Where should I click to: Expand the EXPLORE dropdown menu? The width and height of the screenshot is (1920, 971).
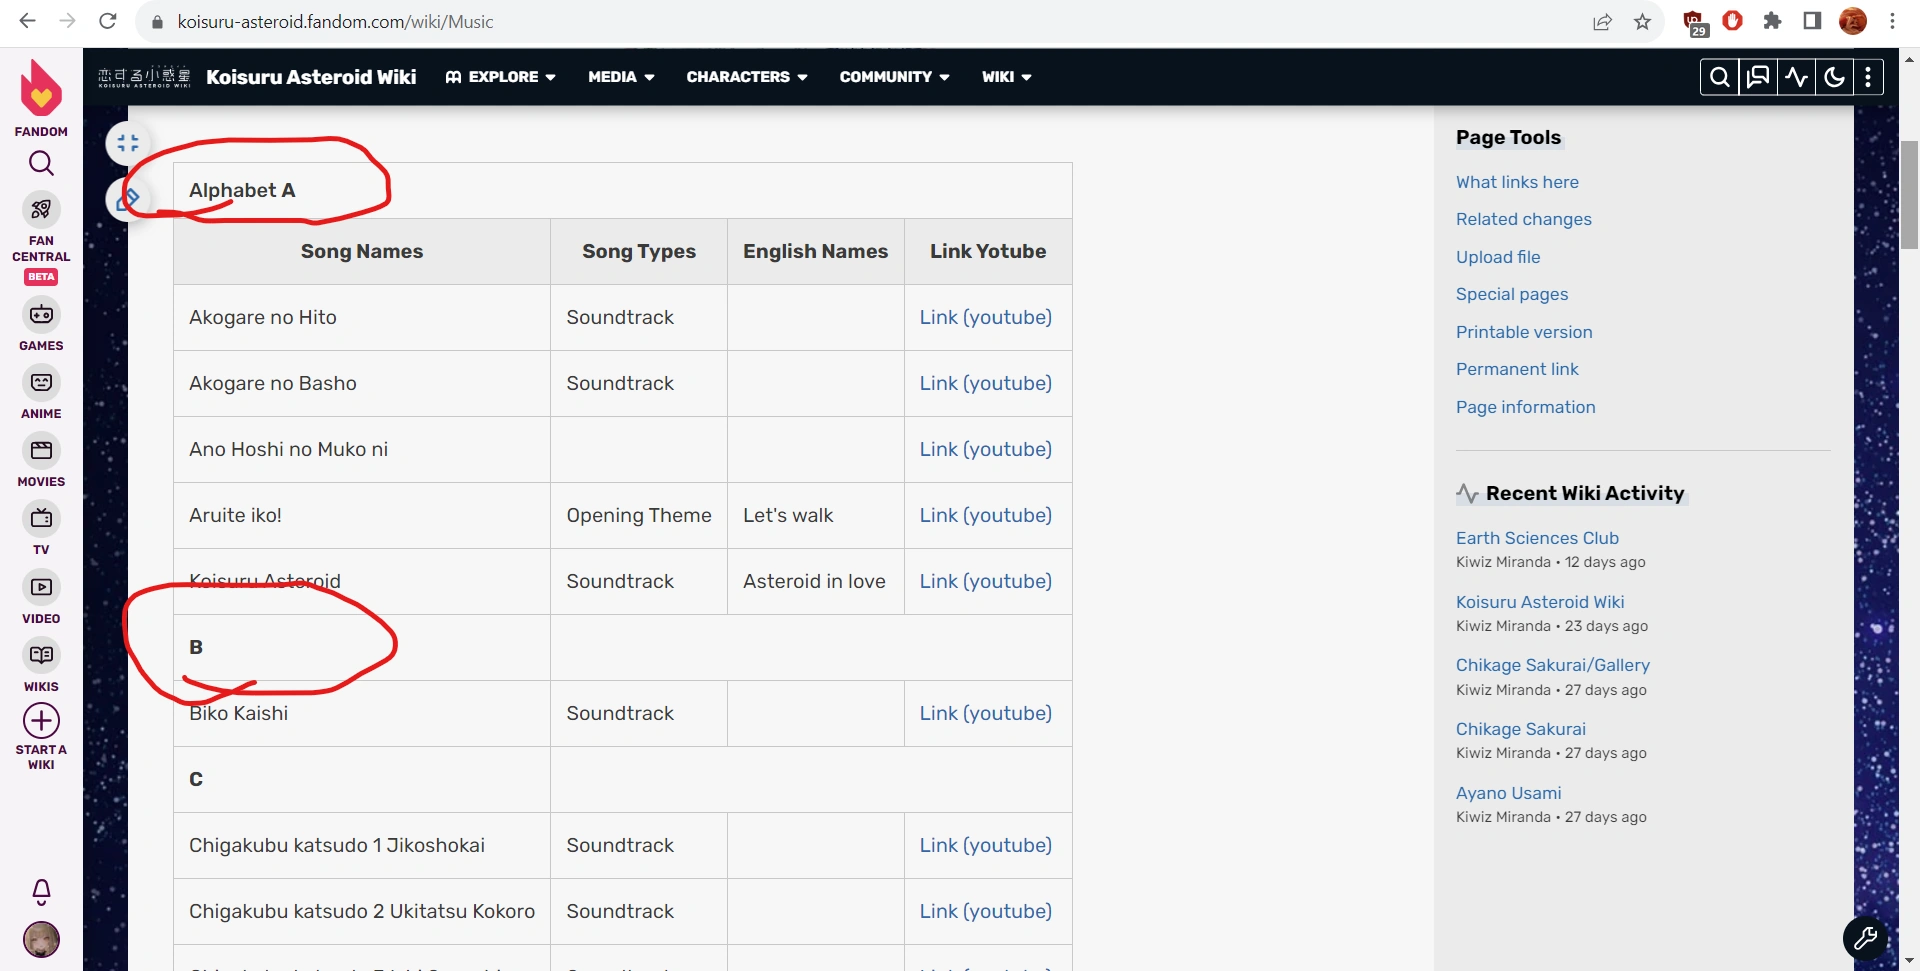(500, 77)
